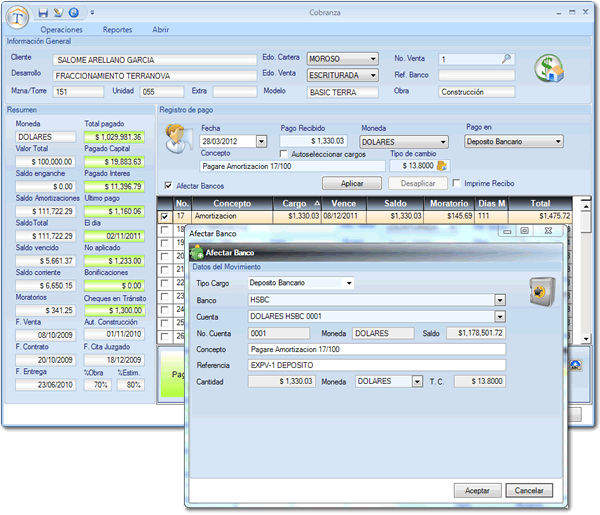Click Cancelar in Afectar Banco dialog

pos(529,491)
